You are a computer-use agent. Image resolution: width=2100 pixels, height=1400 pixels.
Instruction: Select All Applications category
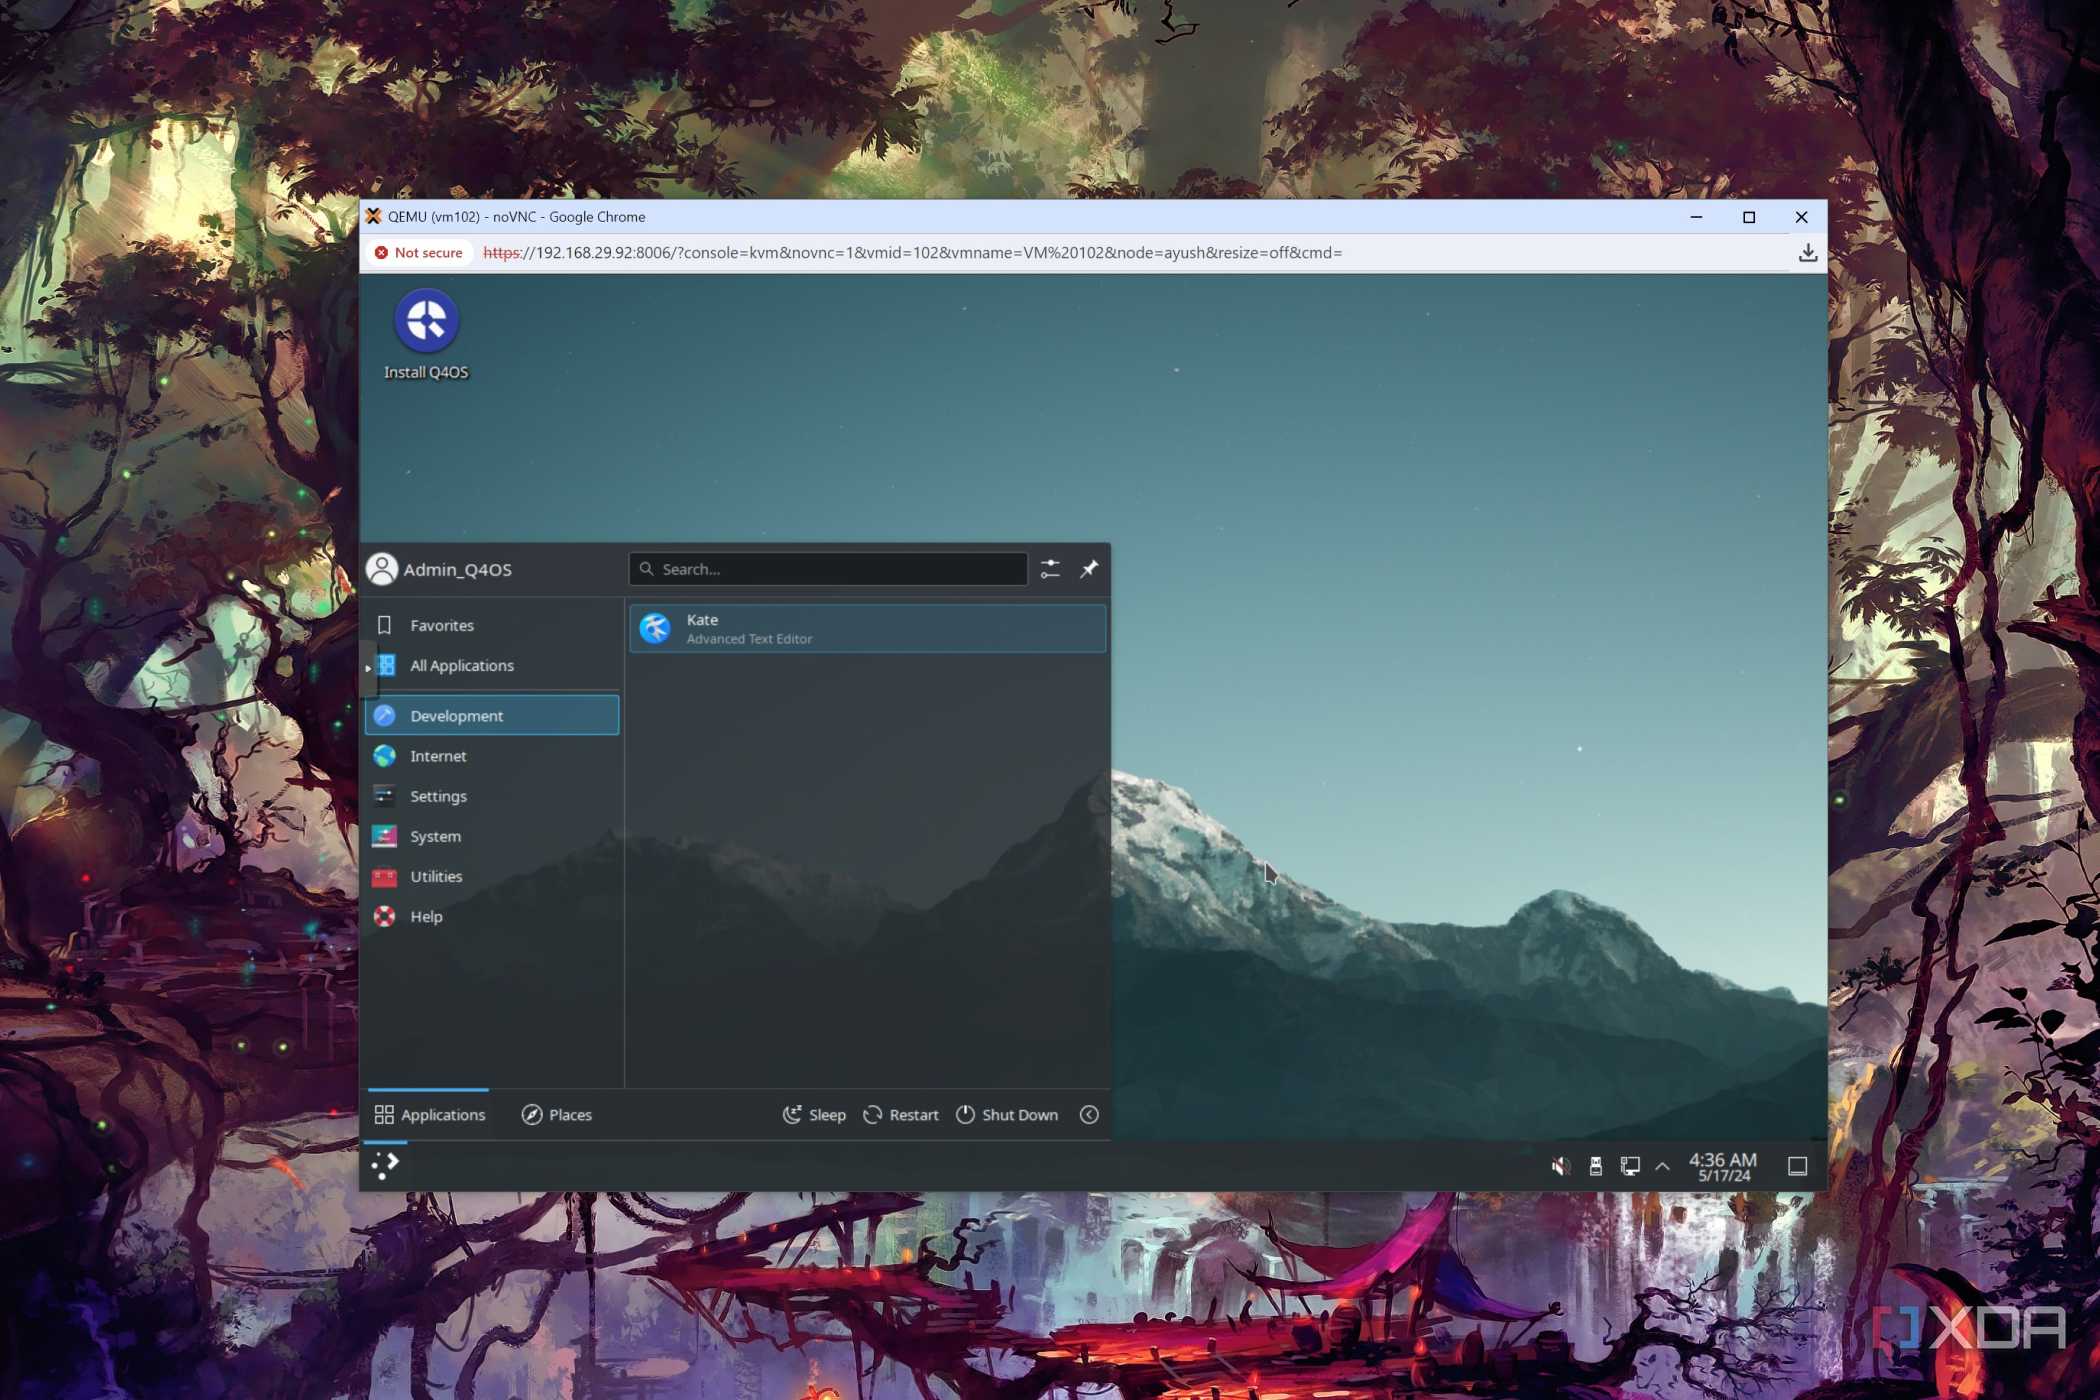click(x=492, y=665)
